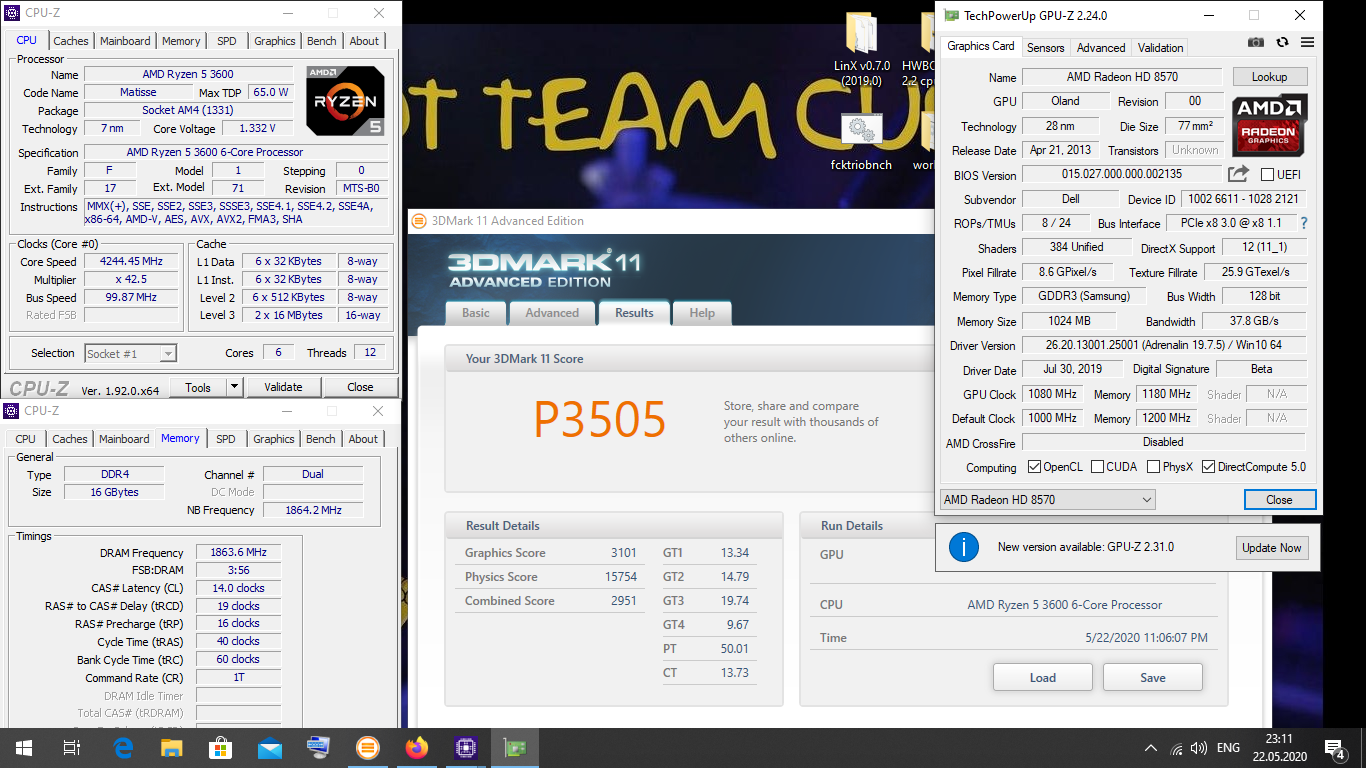The image size is (1366, 768).
Task: Open Microsoft Store from the taskbar
Action: click(221, 748)
